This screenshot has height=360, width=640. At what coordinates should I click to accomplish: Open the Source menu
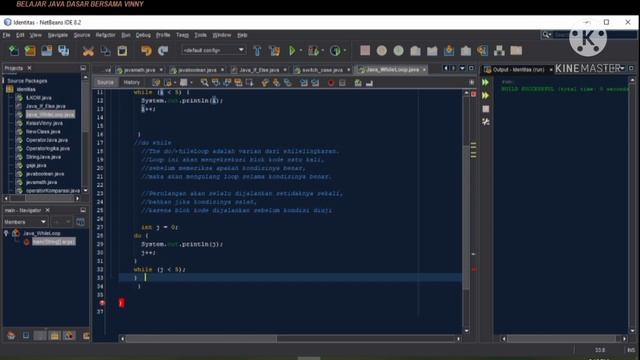coord(82,35)
